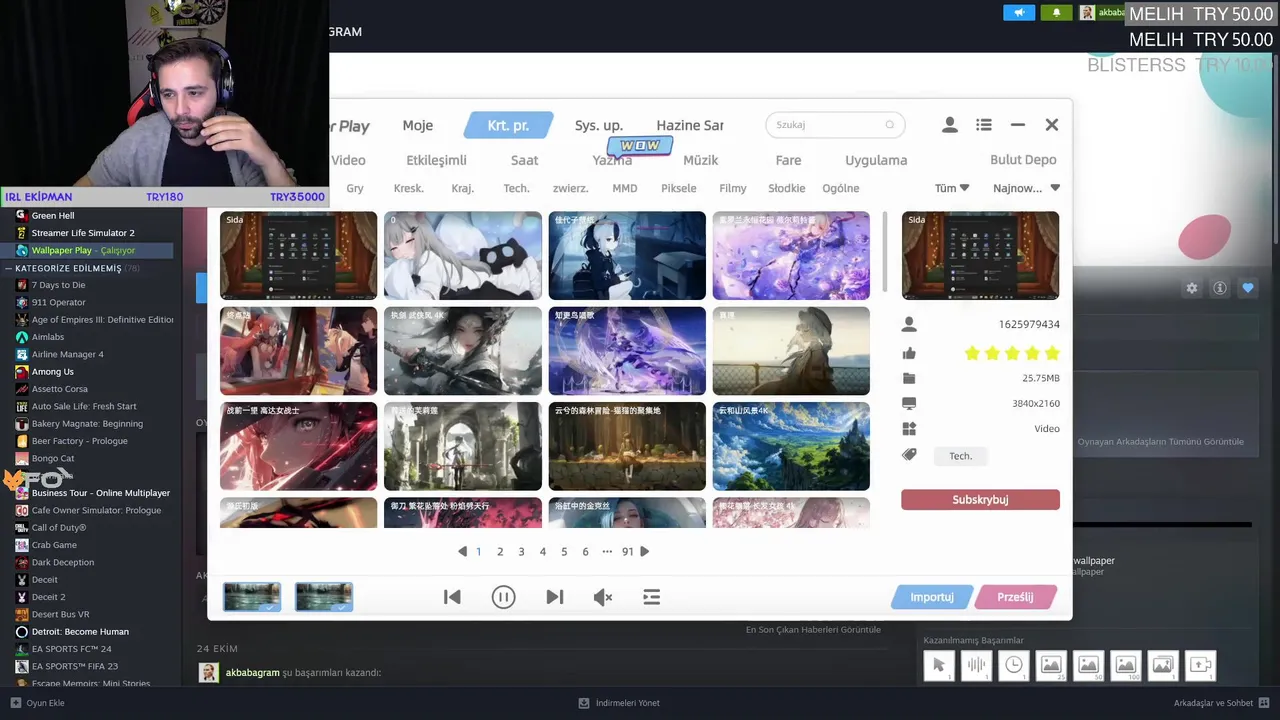Filter by the Filmy category

click(733, 188)
